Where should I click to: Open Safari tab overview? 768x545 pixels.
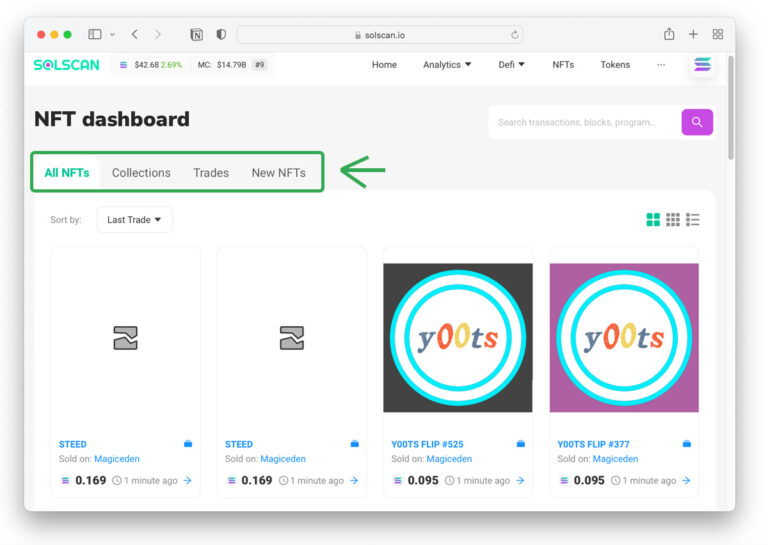click(717, 34)
